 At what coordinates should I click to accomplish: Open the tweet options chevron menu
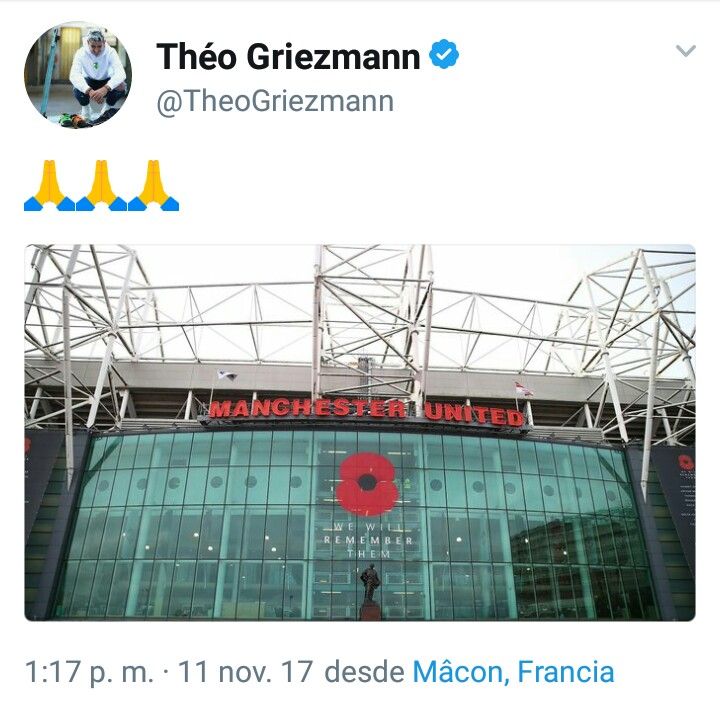click(x=686, y=51)
